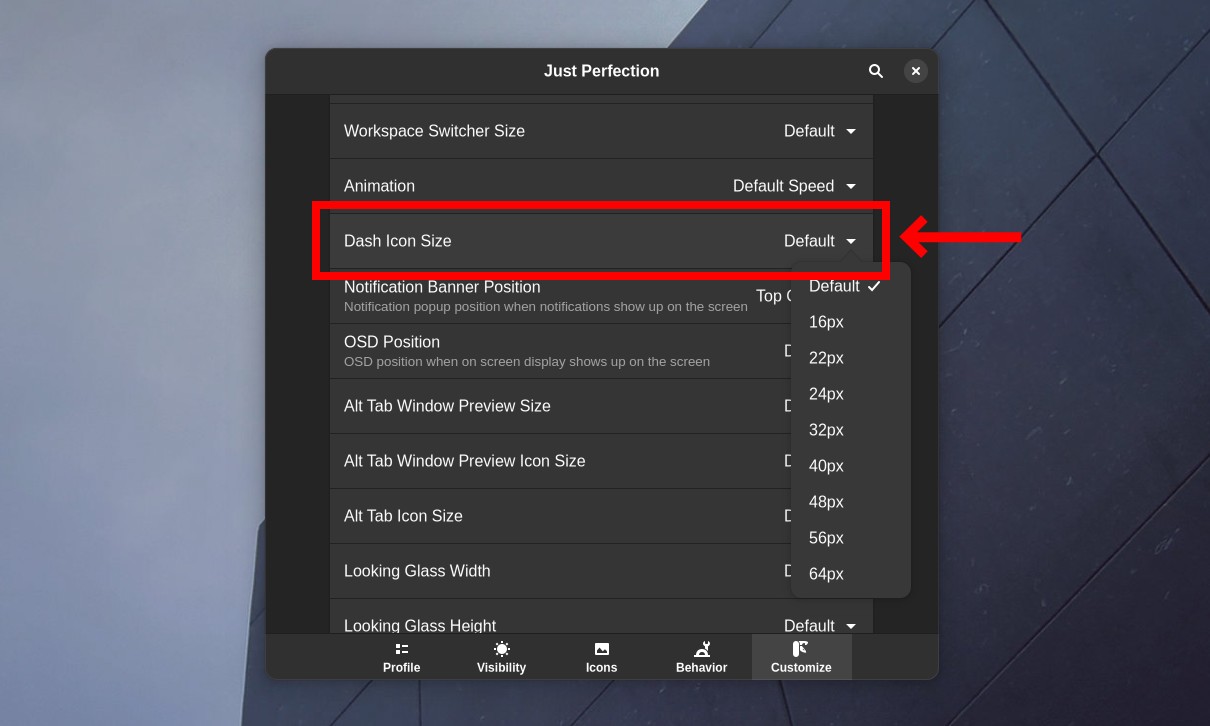This screenshot has width=1210, height=726.
Task: Select the Alt Tab Icon Size label
Action: point(403,516)
